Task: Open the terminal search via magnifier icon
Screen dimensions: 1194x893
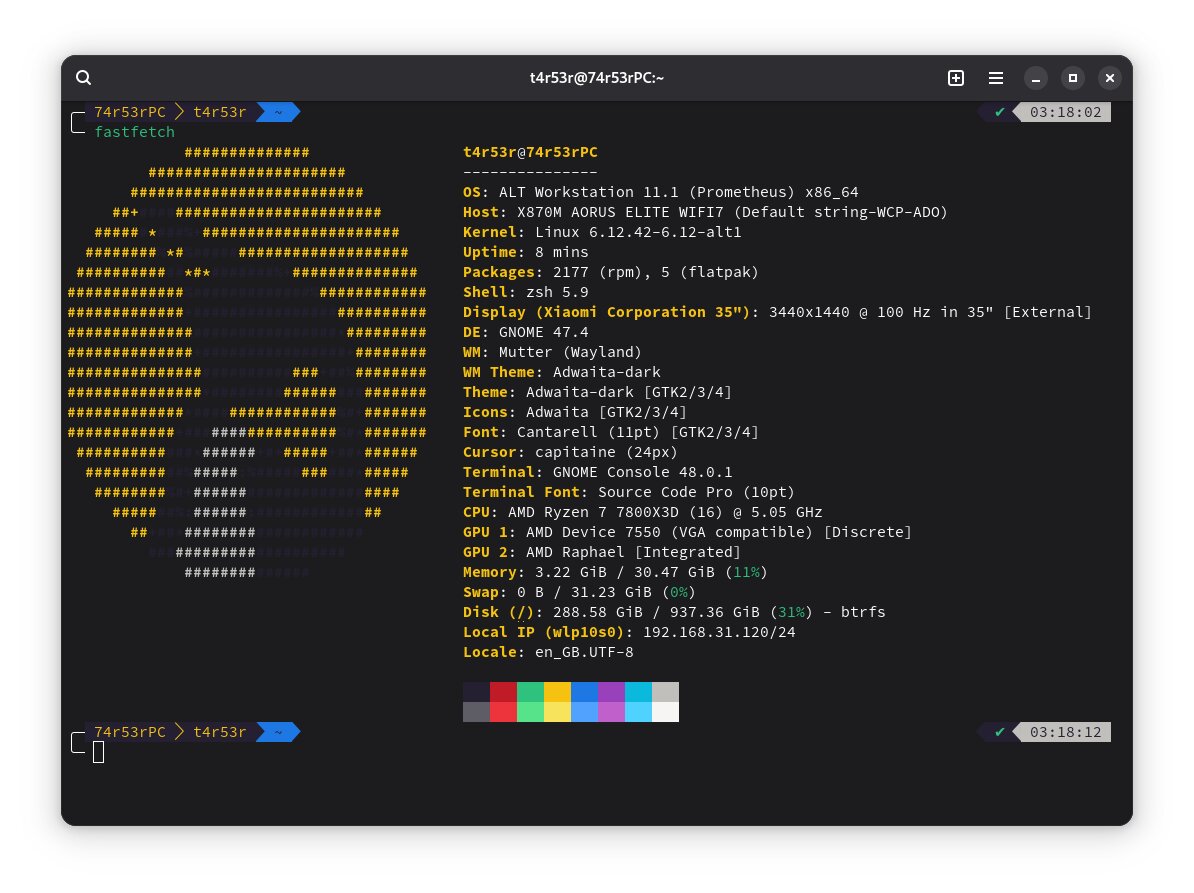Action: point(84,78)
